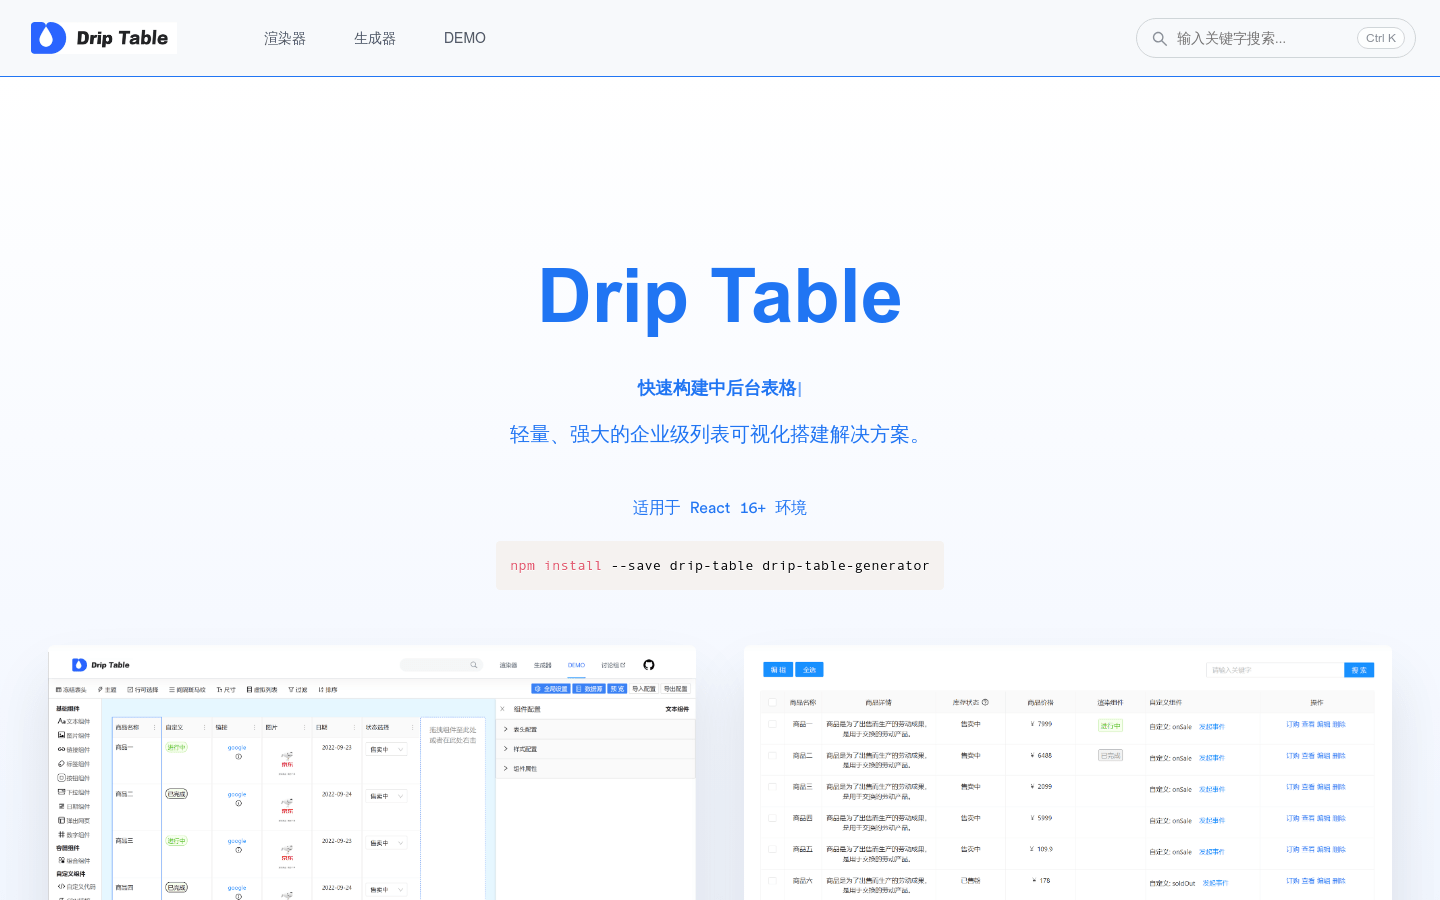Expand the 样式配置 section

click(525, 749)
